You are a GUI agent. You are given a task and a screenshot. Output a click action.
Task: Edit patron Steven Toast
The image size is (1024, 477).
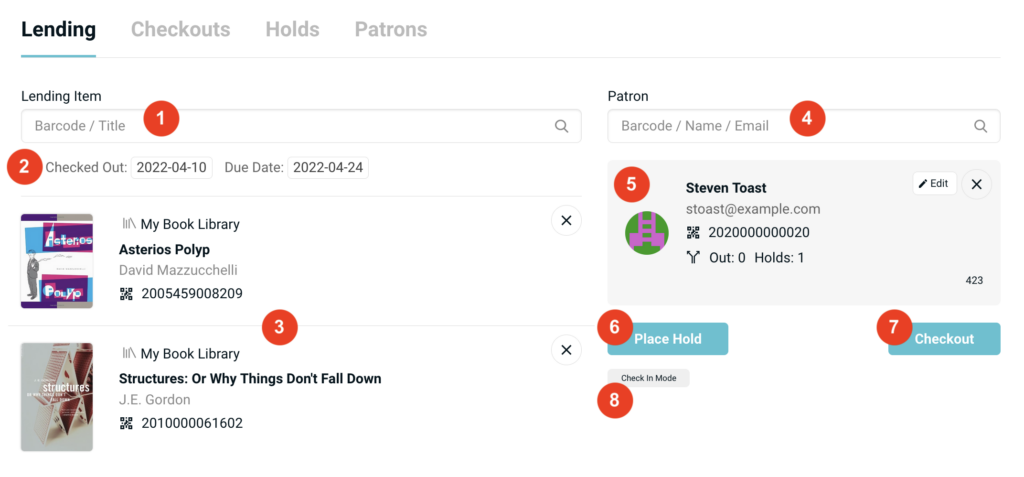(934, 184)
